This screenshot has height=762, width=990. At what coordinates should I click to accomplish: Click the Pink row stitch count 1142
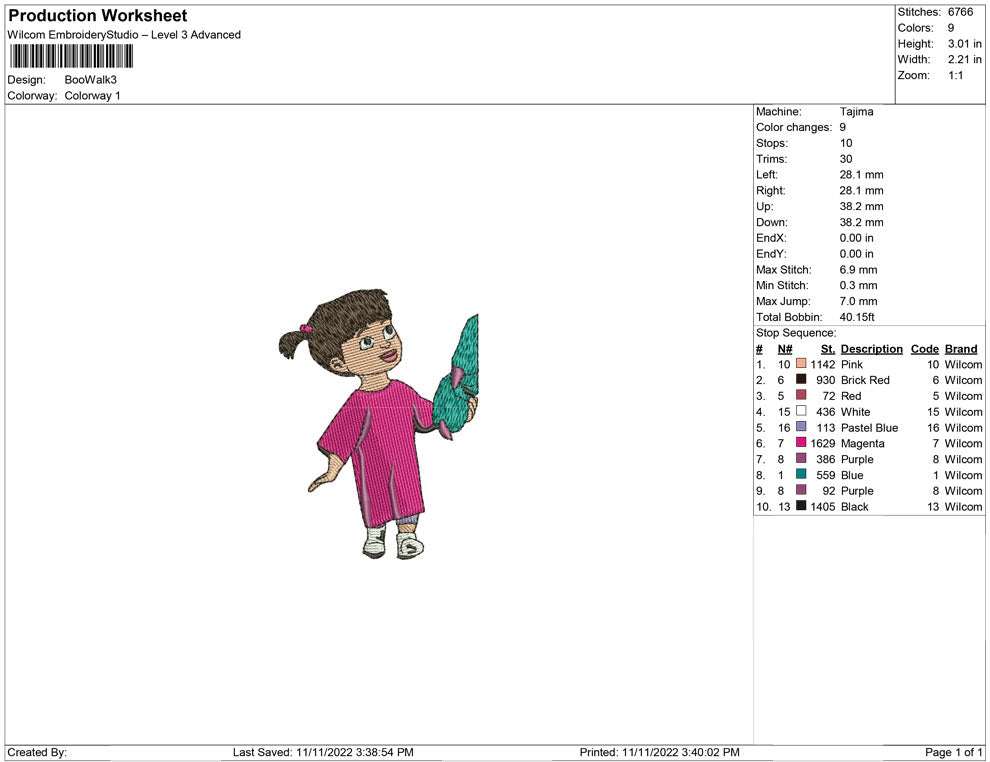pos(823,364)
